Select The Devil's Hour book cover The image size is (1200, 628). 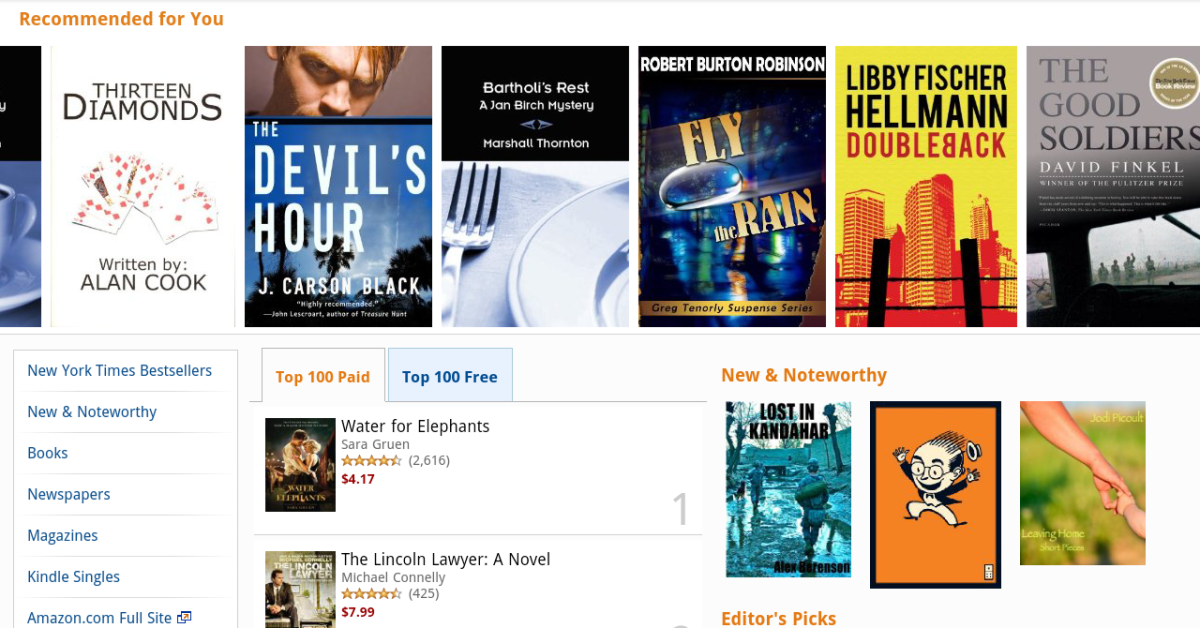click(x=339, y=187)
